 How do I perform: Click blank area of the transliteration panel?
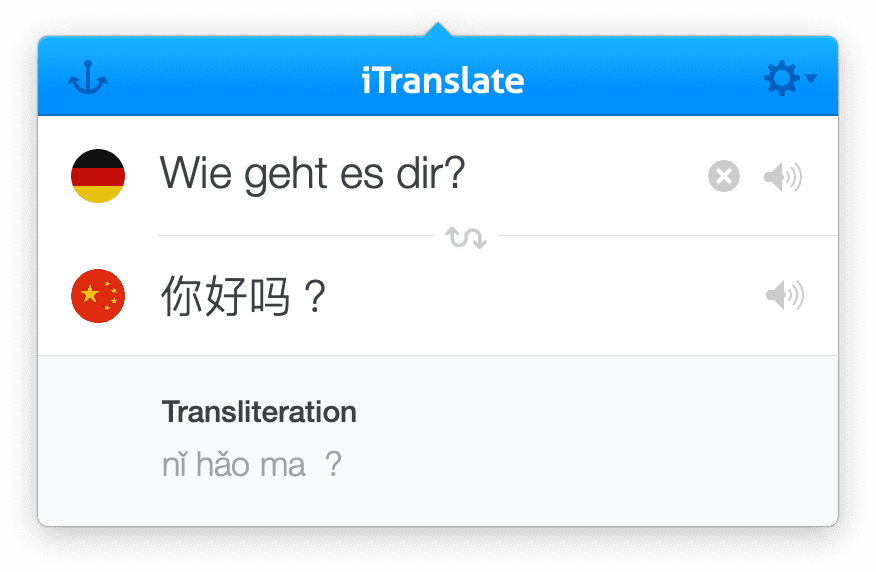(600, 450)
